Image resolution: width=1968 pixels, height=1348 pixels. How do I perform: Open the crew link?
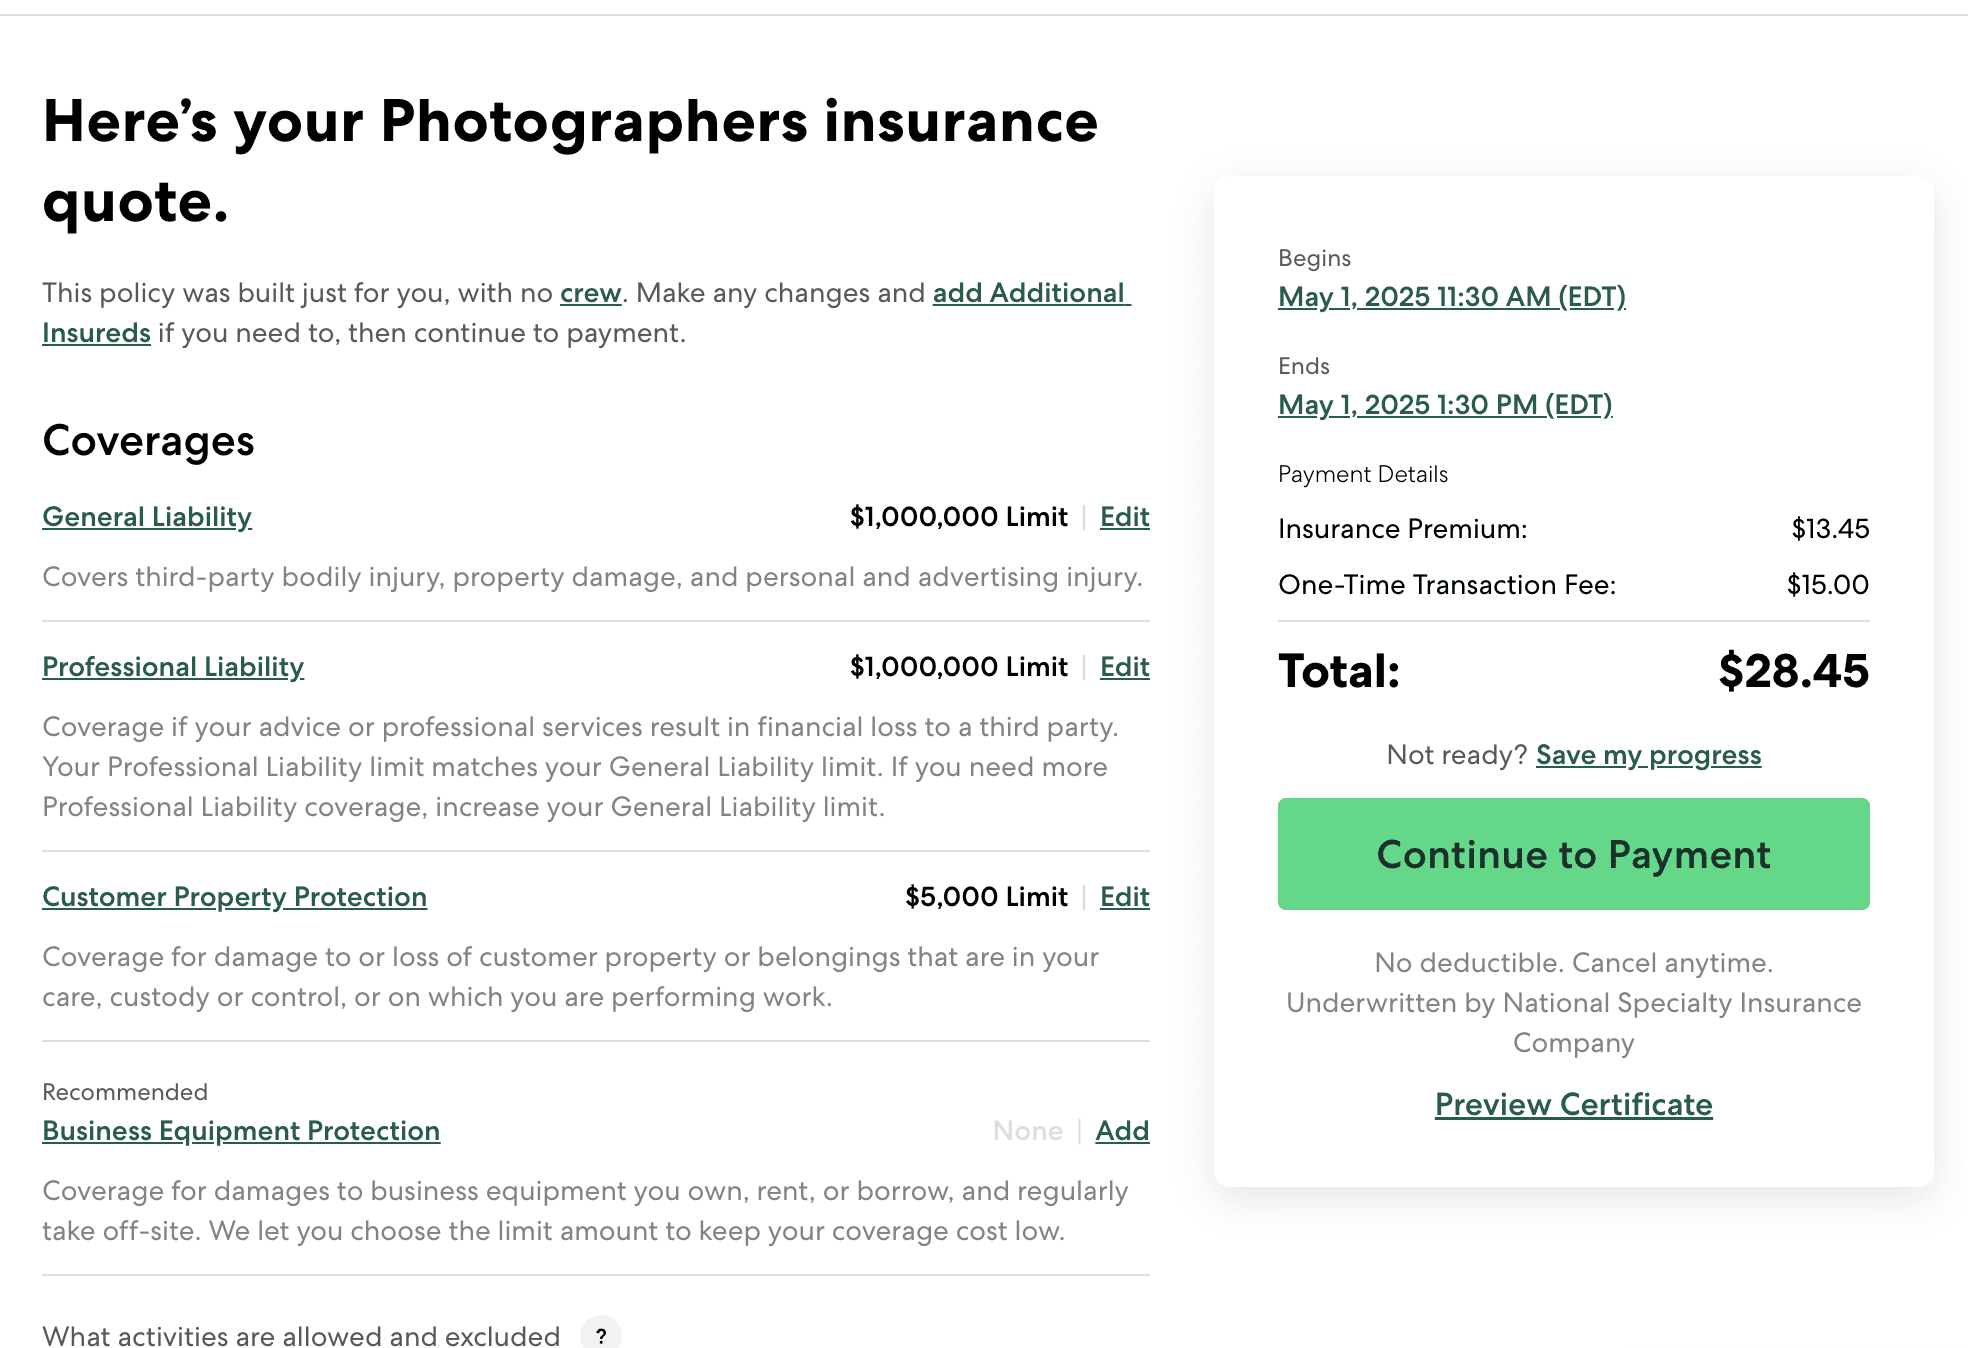(x=590, y=293)
